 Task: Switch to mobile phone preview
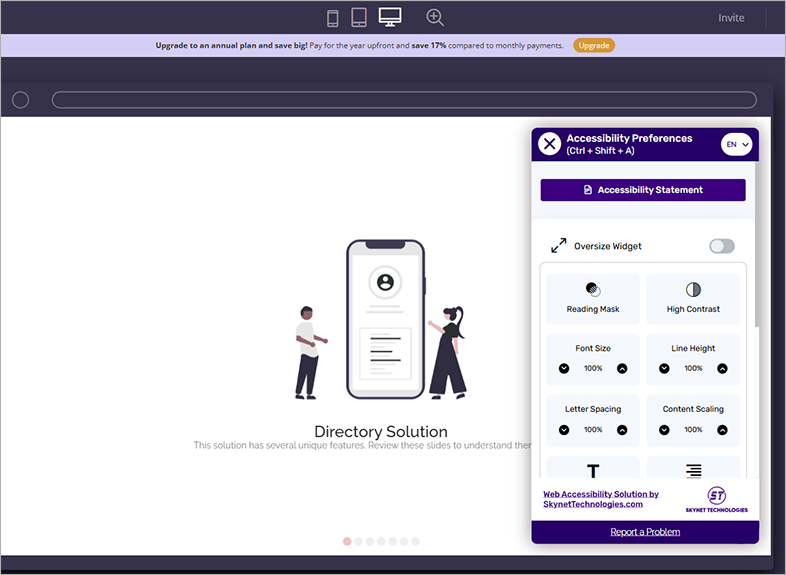click(333, 18)
